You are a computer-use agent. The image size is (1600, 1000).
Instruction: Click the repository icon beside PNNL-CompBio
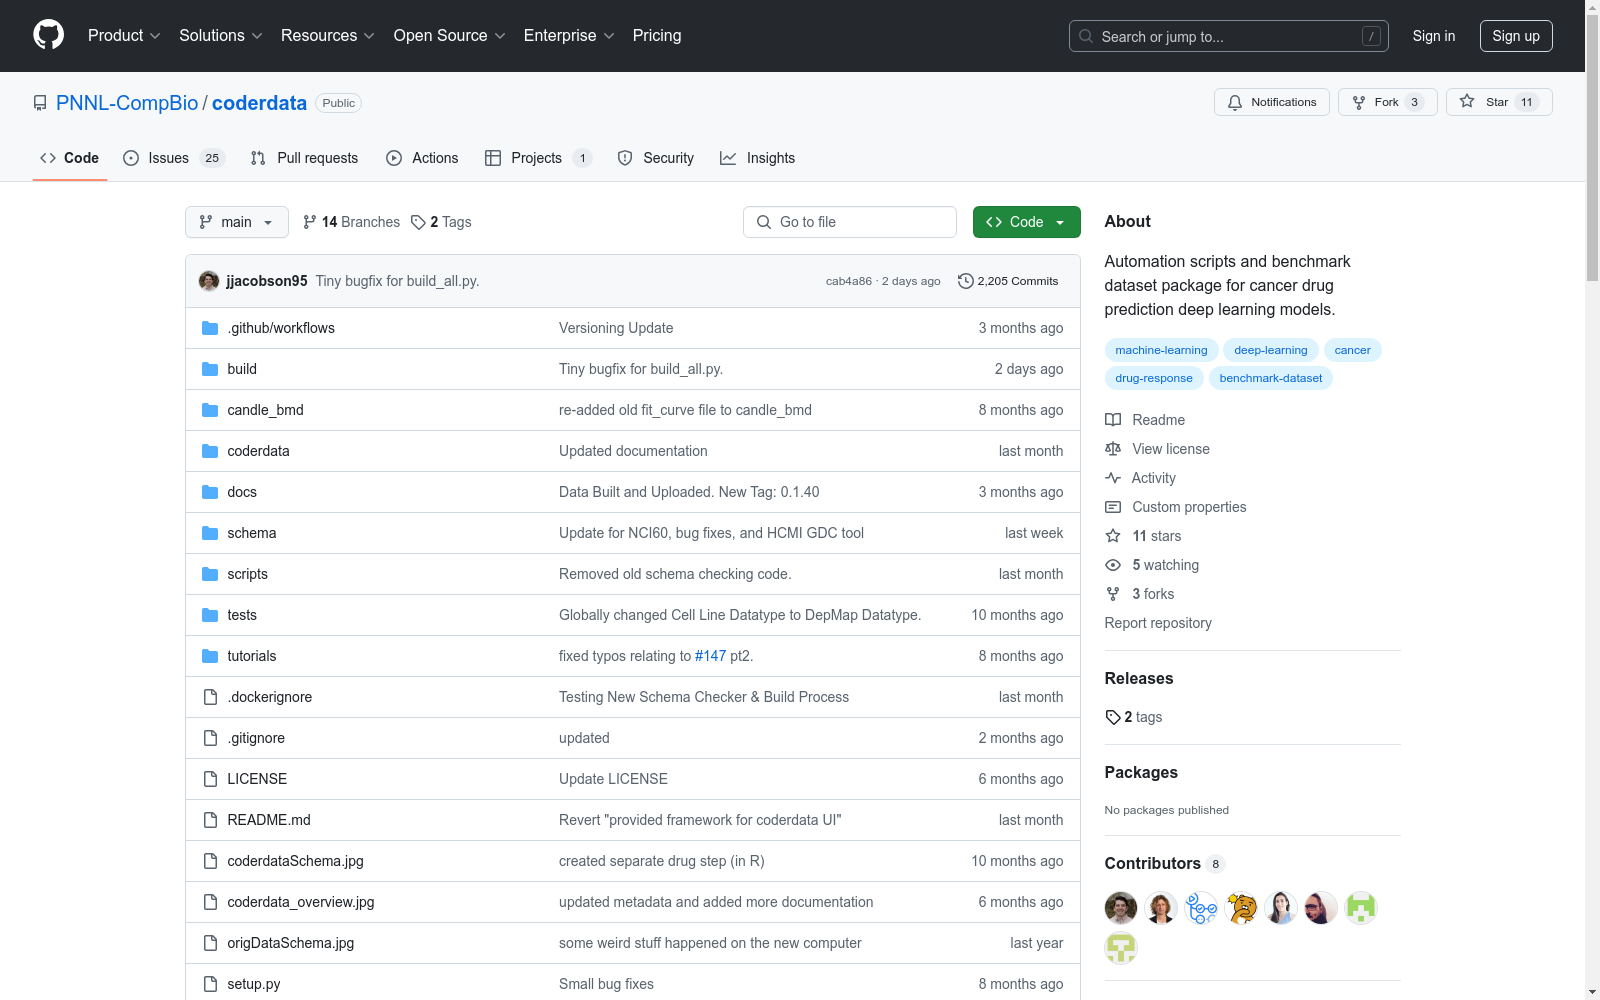[40, 103]
